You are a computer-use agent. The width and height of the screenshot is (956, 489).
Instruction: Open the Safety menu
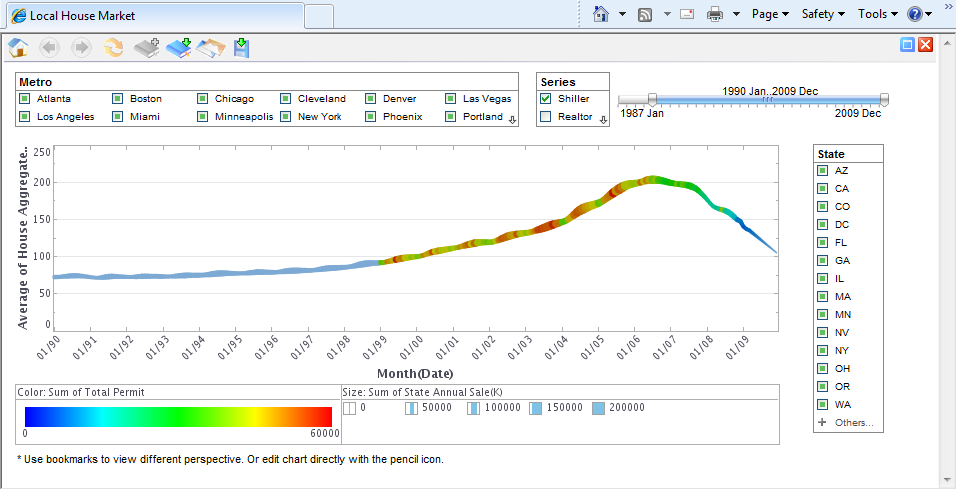822,14
